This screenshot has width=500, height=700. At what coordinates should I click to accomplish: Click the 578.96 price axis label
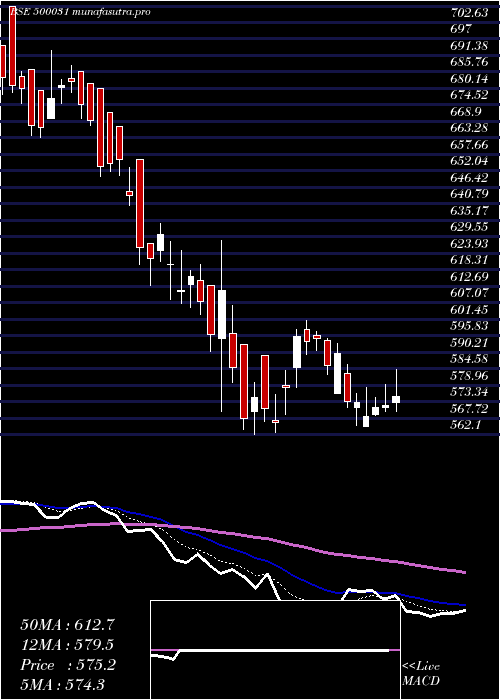(469, 375)
